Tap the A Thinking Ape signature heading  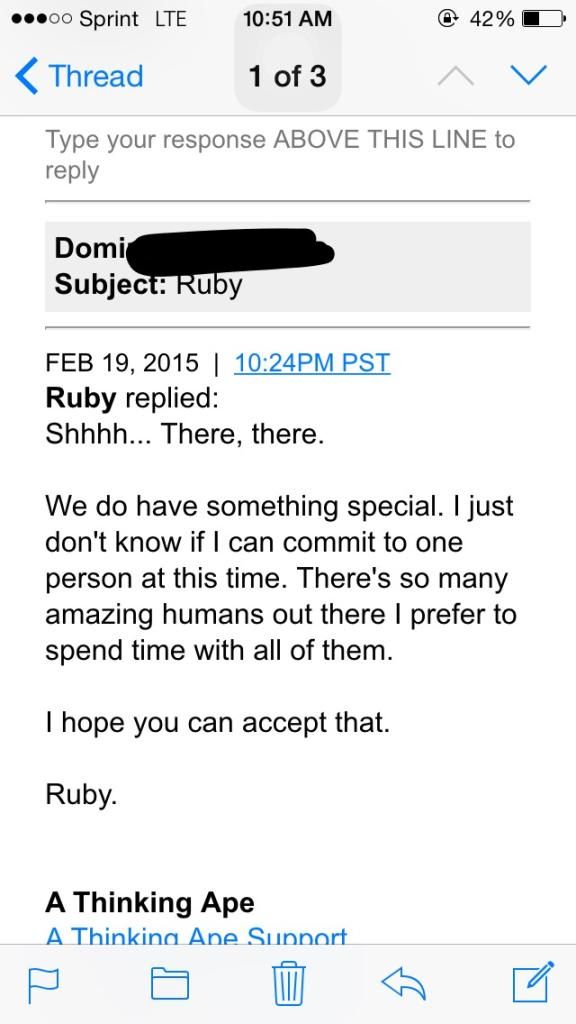tap(150, 903)
